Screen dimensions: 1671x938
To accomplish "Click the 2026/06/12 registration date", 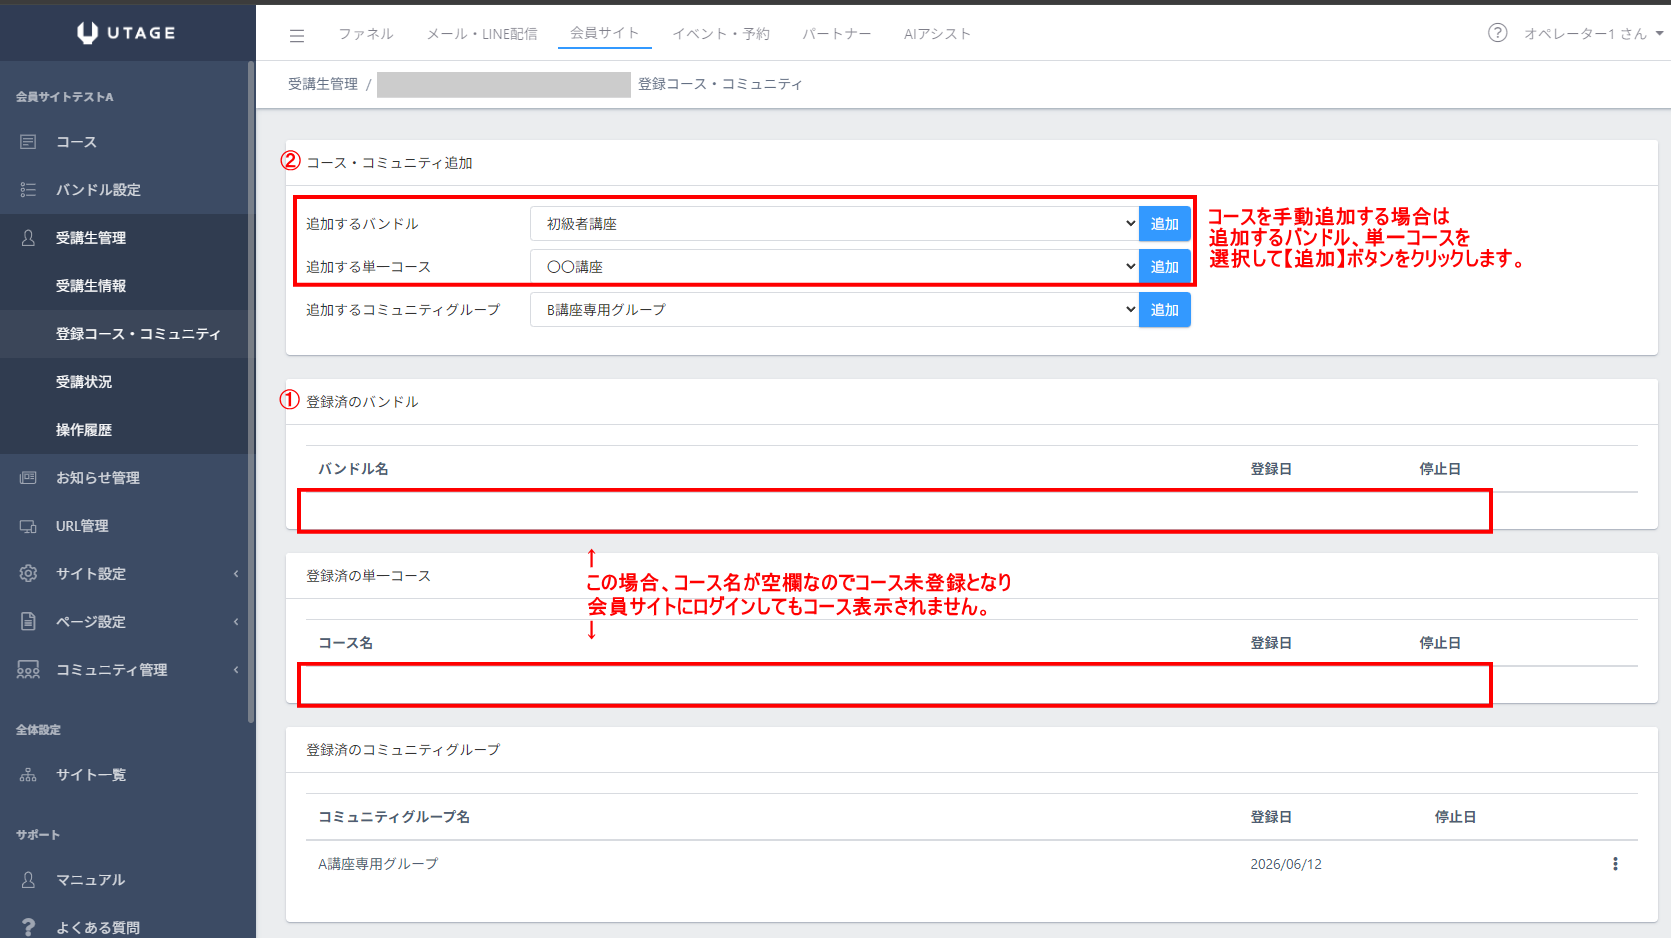I will [1286, 864].
